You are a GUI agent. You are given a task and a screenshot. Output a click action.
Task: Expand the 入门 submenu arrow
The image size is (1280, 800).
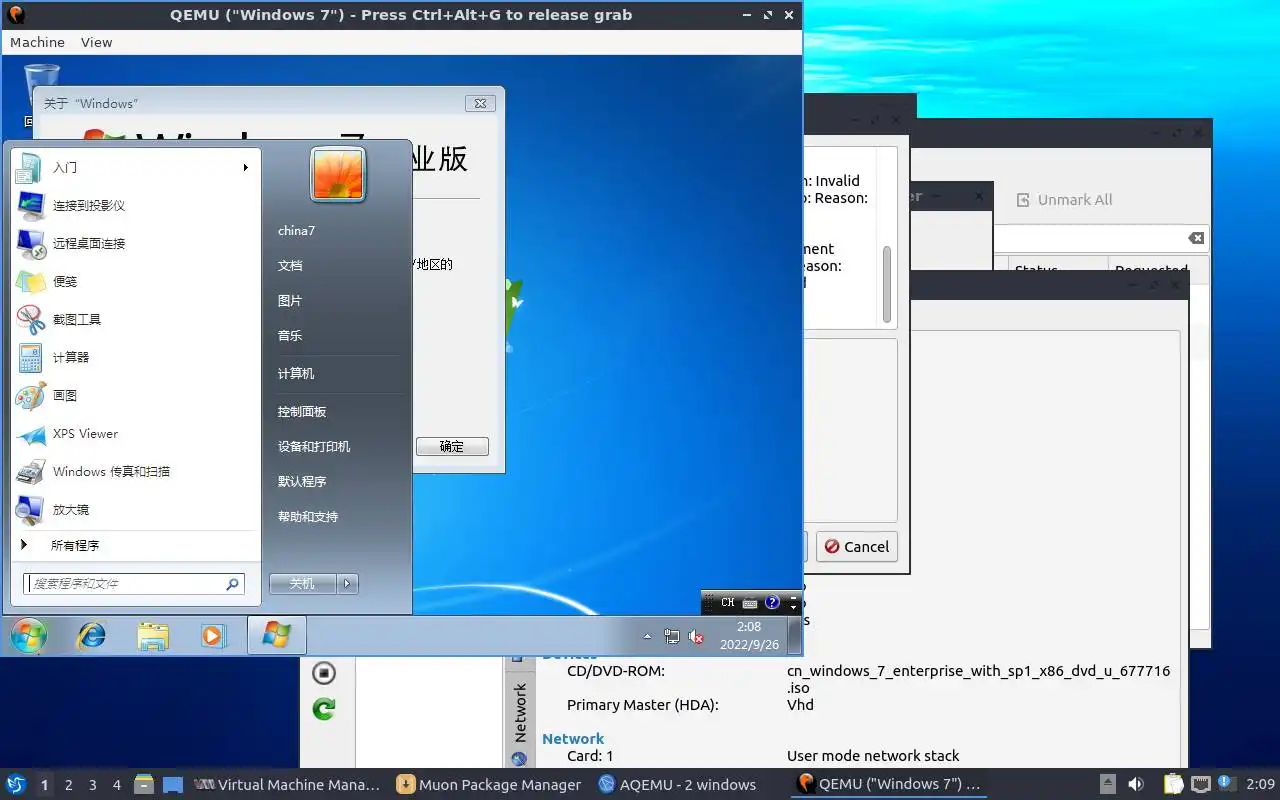pos(245,167)
